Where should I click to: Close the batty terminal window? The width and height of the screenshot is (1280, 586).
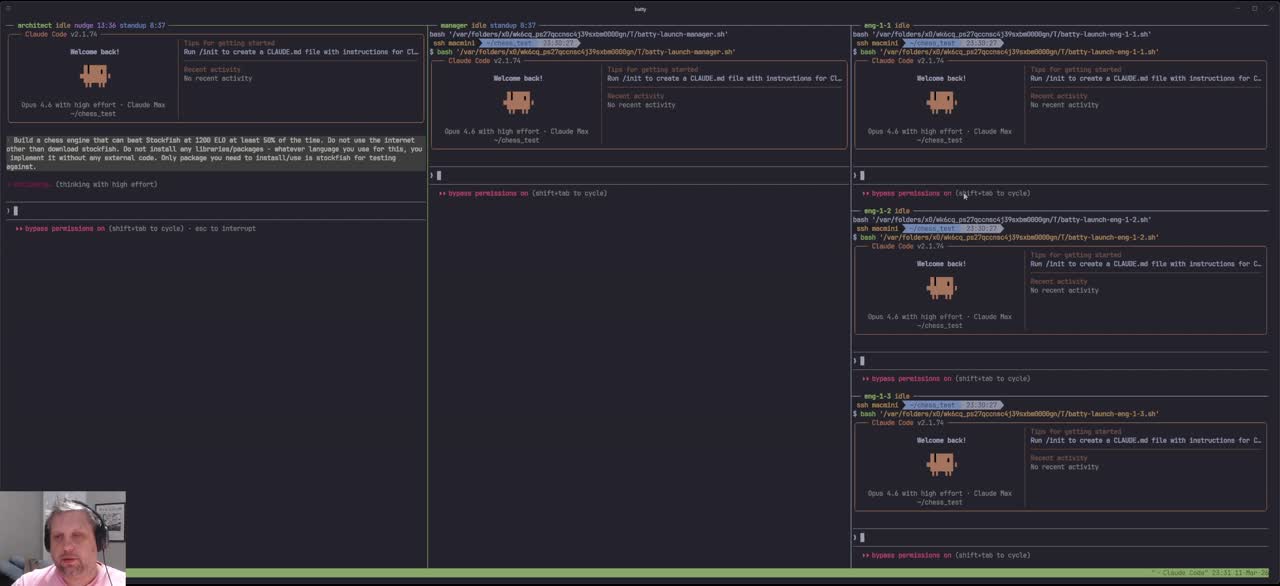click(1270, 8)
